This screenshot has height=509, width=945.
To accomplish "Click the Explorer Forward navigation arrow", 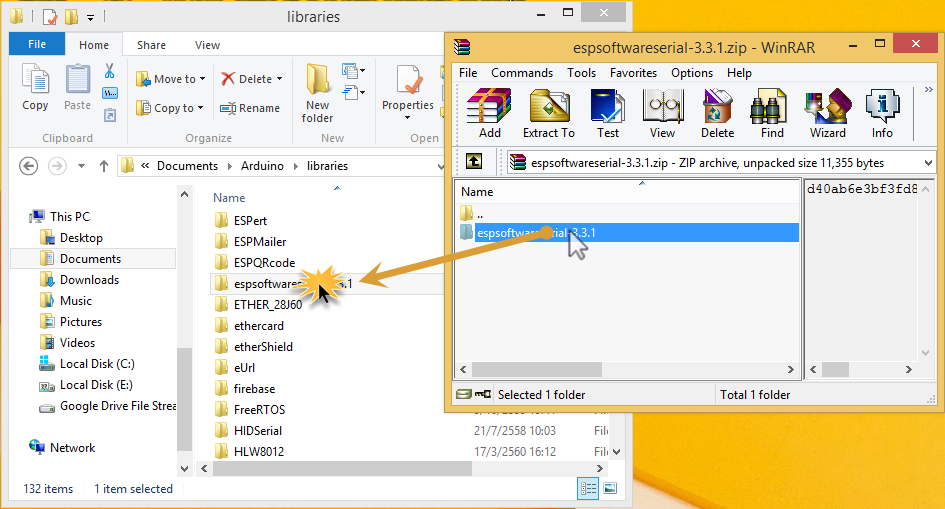I will tap(57, 166).
